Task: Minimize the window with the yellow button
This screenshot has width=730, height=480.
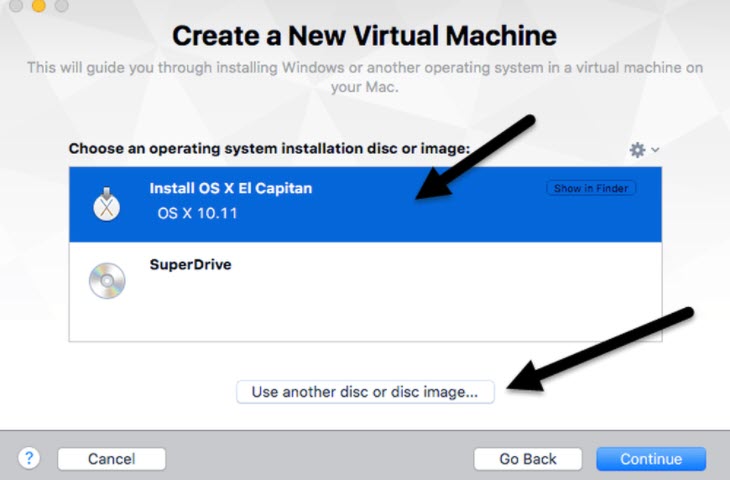Action: click(x=39, y=5)
